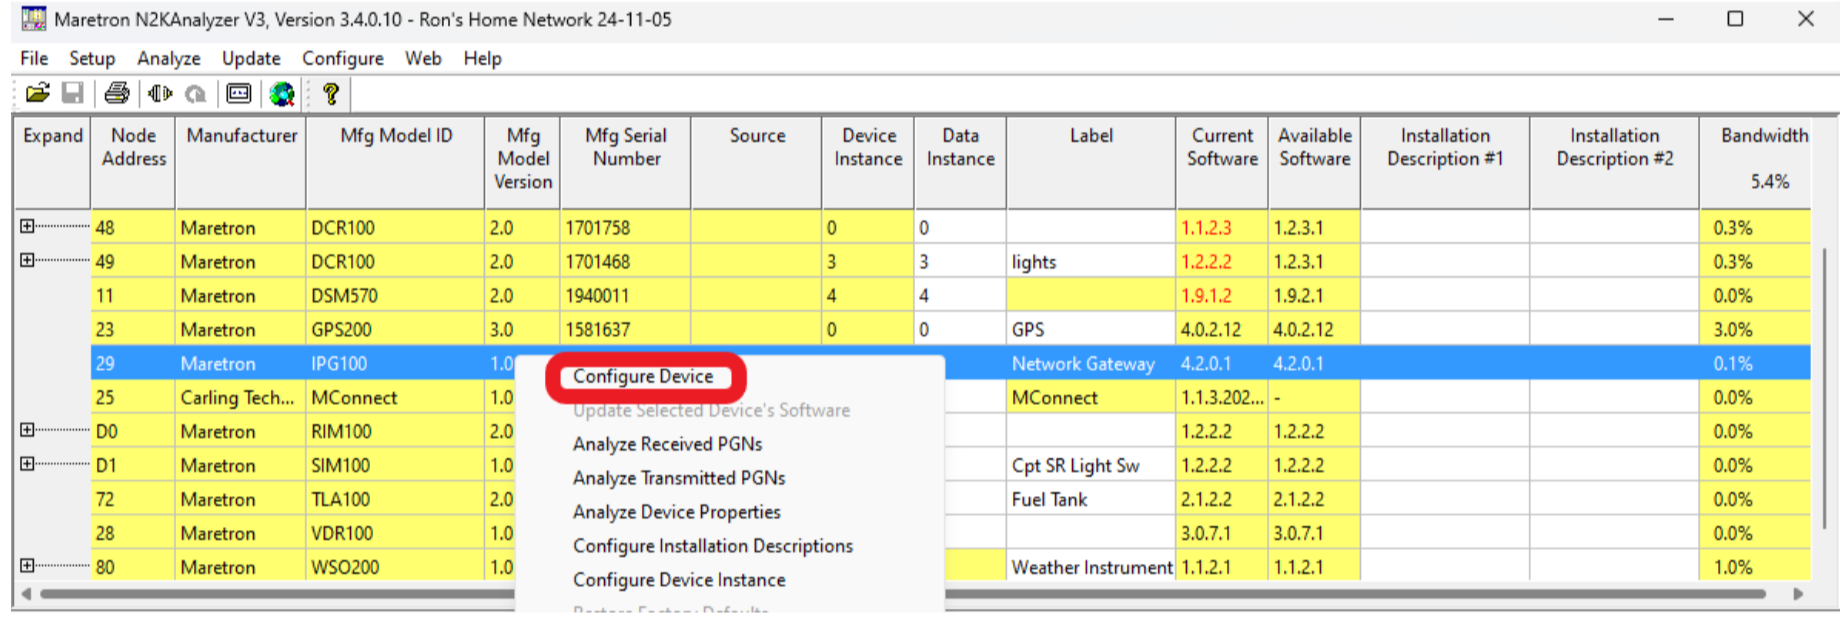Click serial number 1581637 cell
This screenshot has height=632, width=1843.
point(626,330)
